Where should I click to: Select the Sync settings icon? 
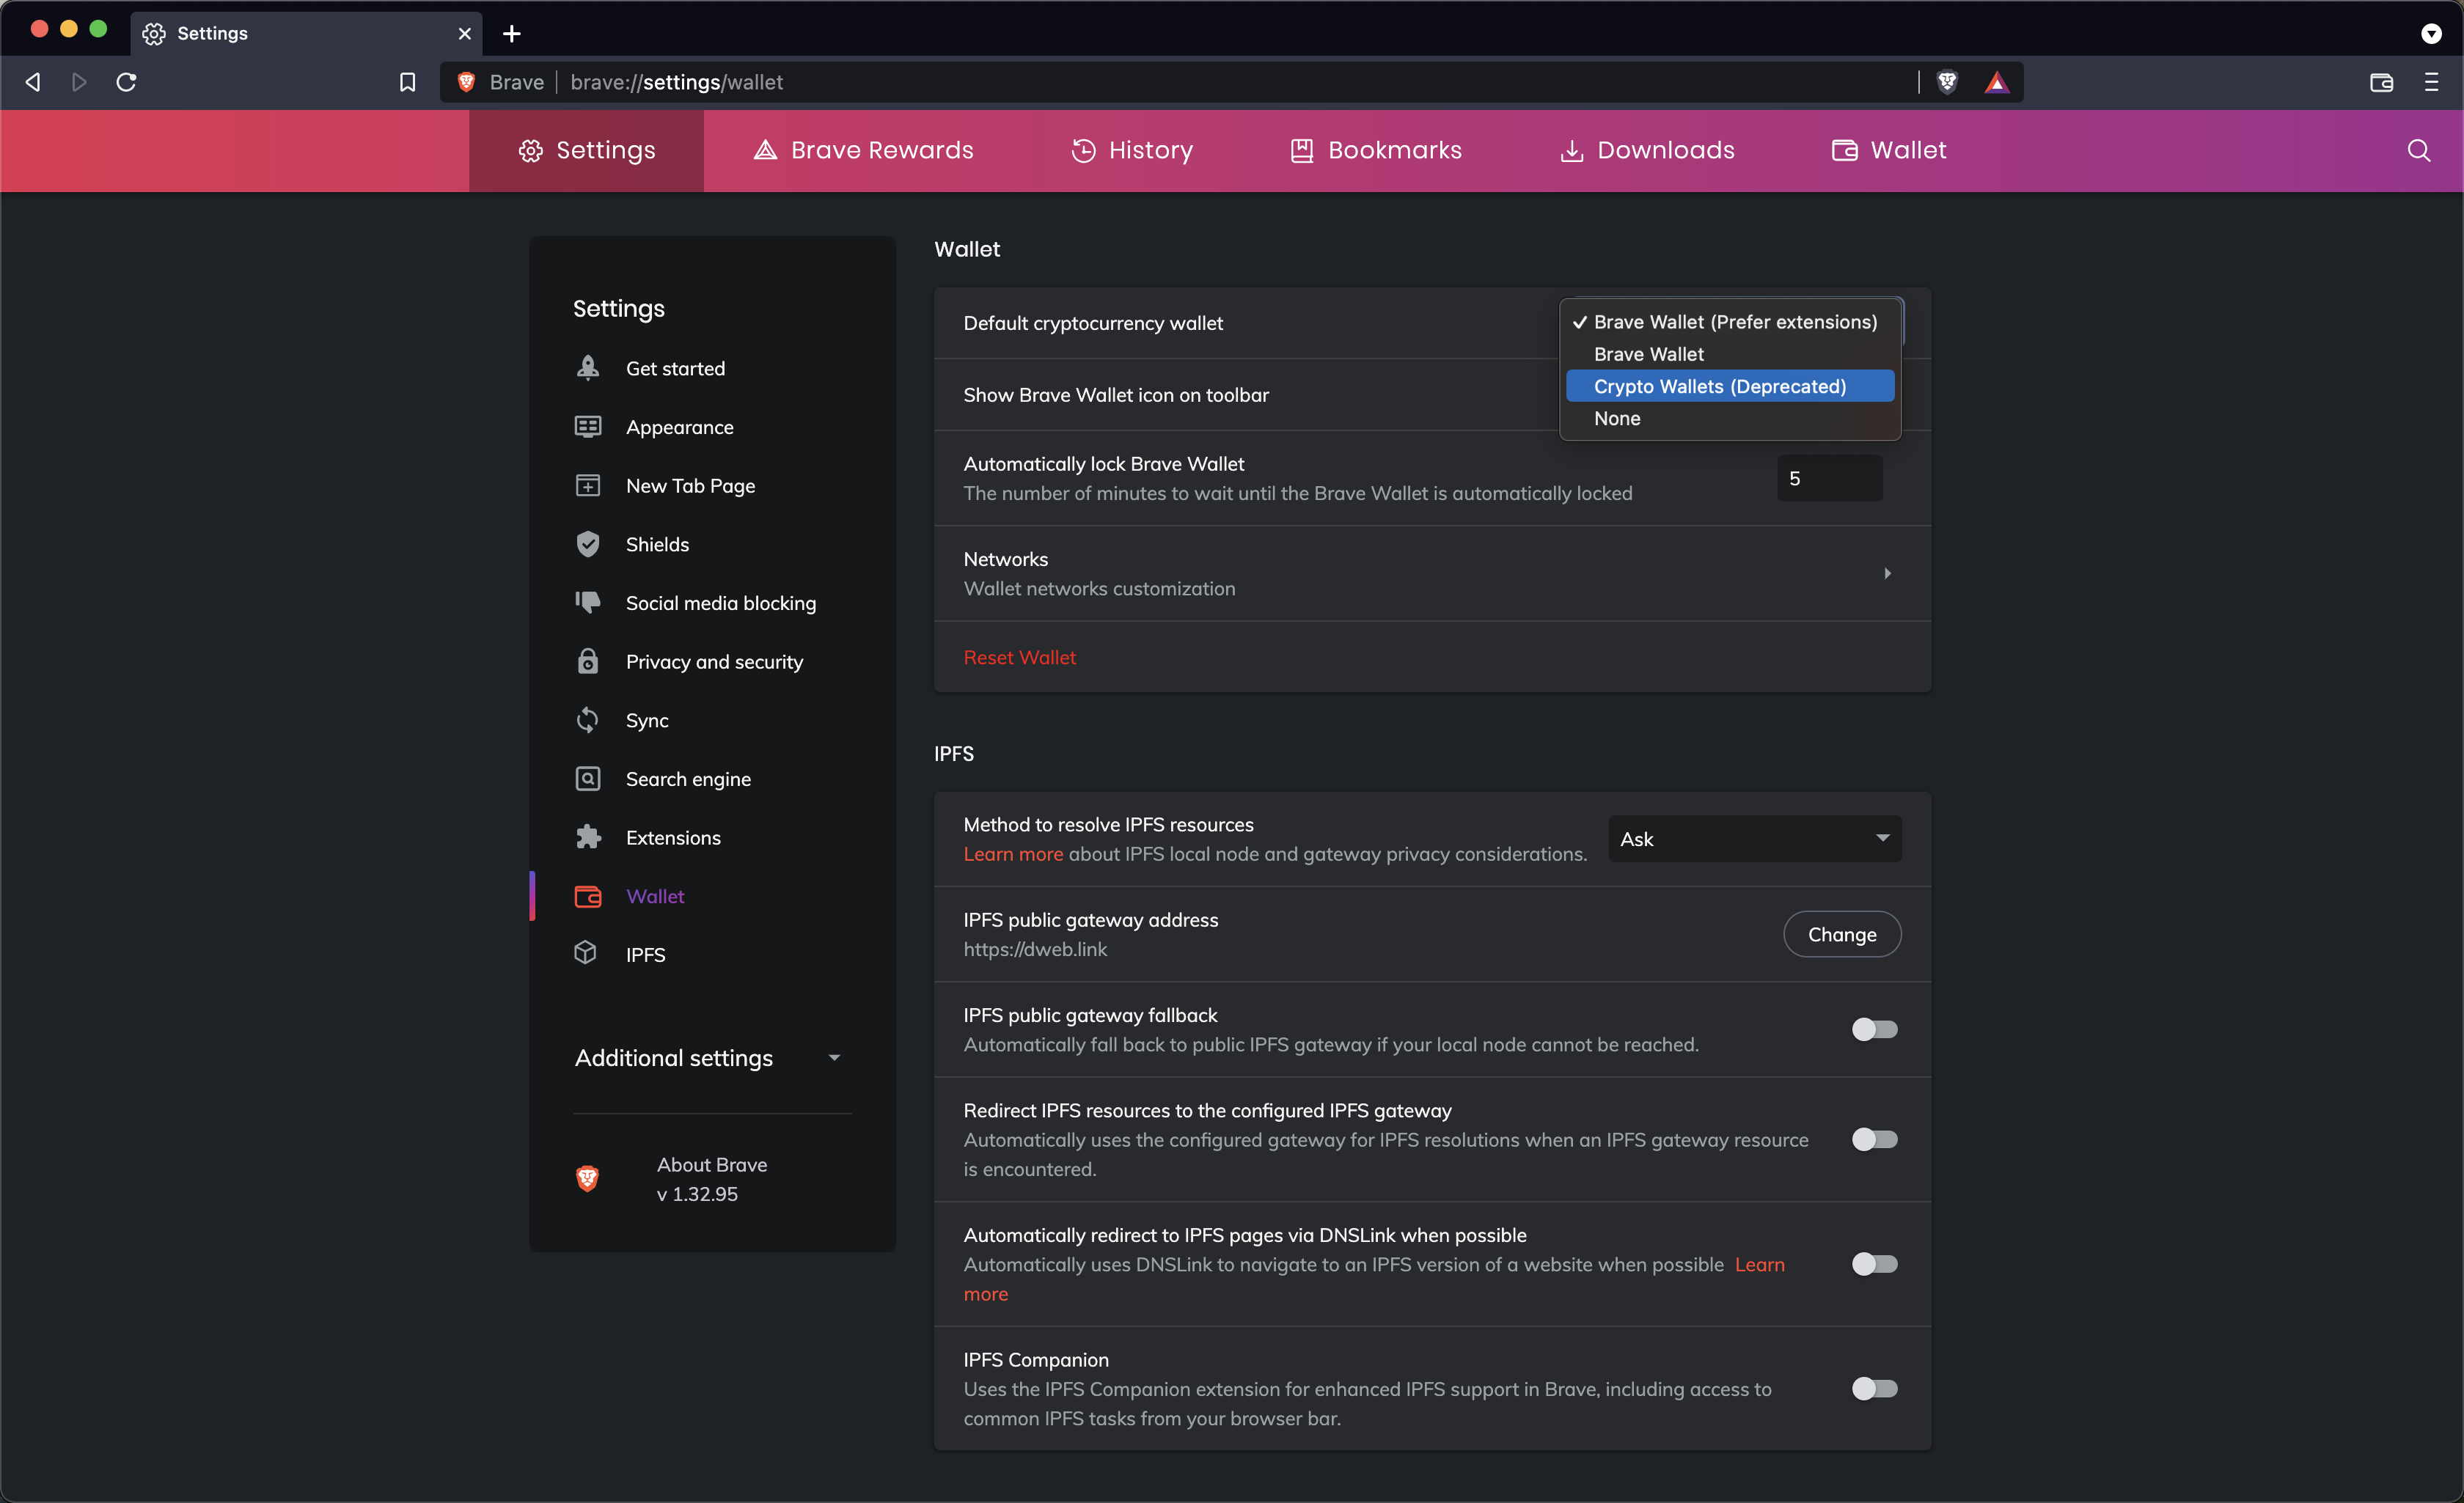pos(588,720)
